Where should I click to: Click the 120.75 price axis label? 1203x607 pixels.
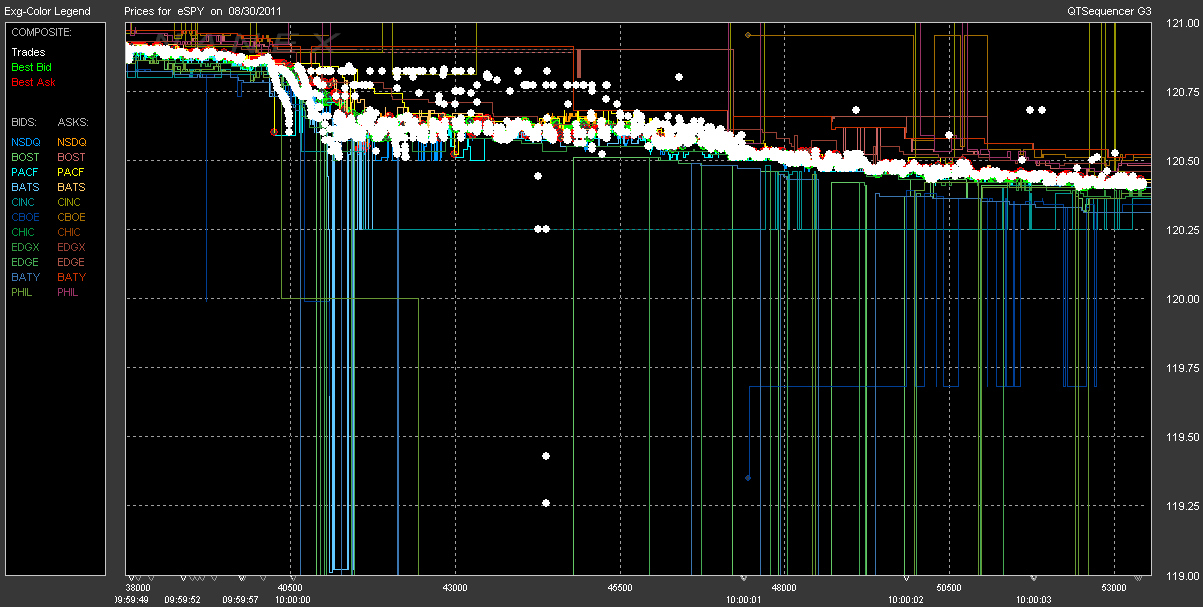[1182, 92]
